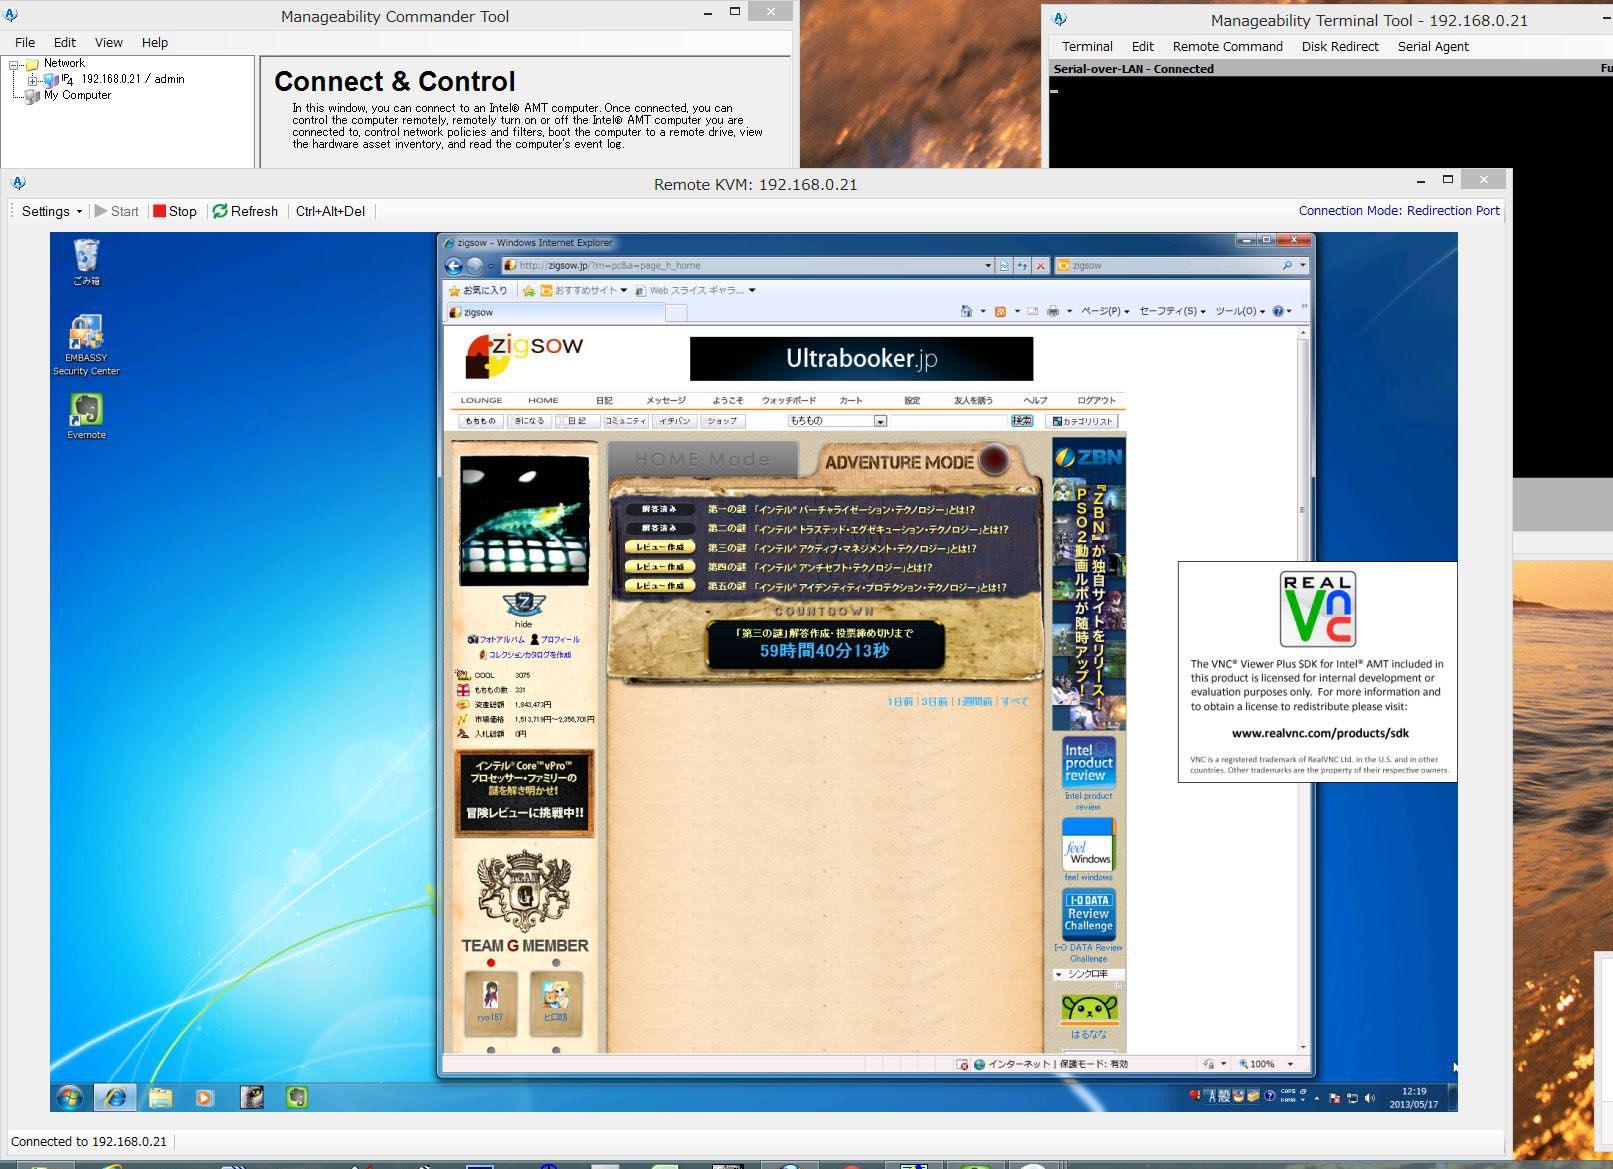Click the Ultrabooker.jp banner
Viewport: 1613px width, 1169px height.
click(x=861, y=358)
